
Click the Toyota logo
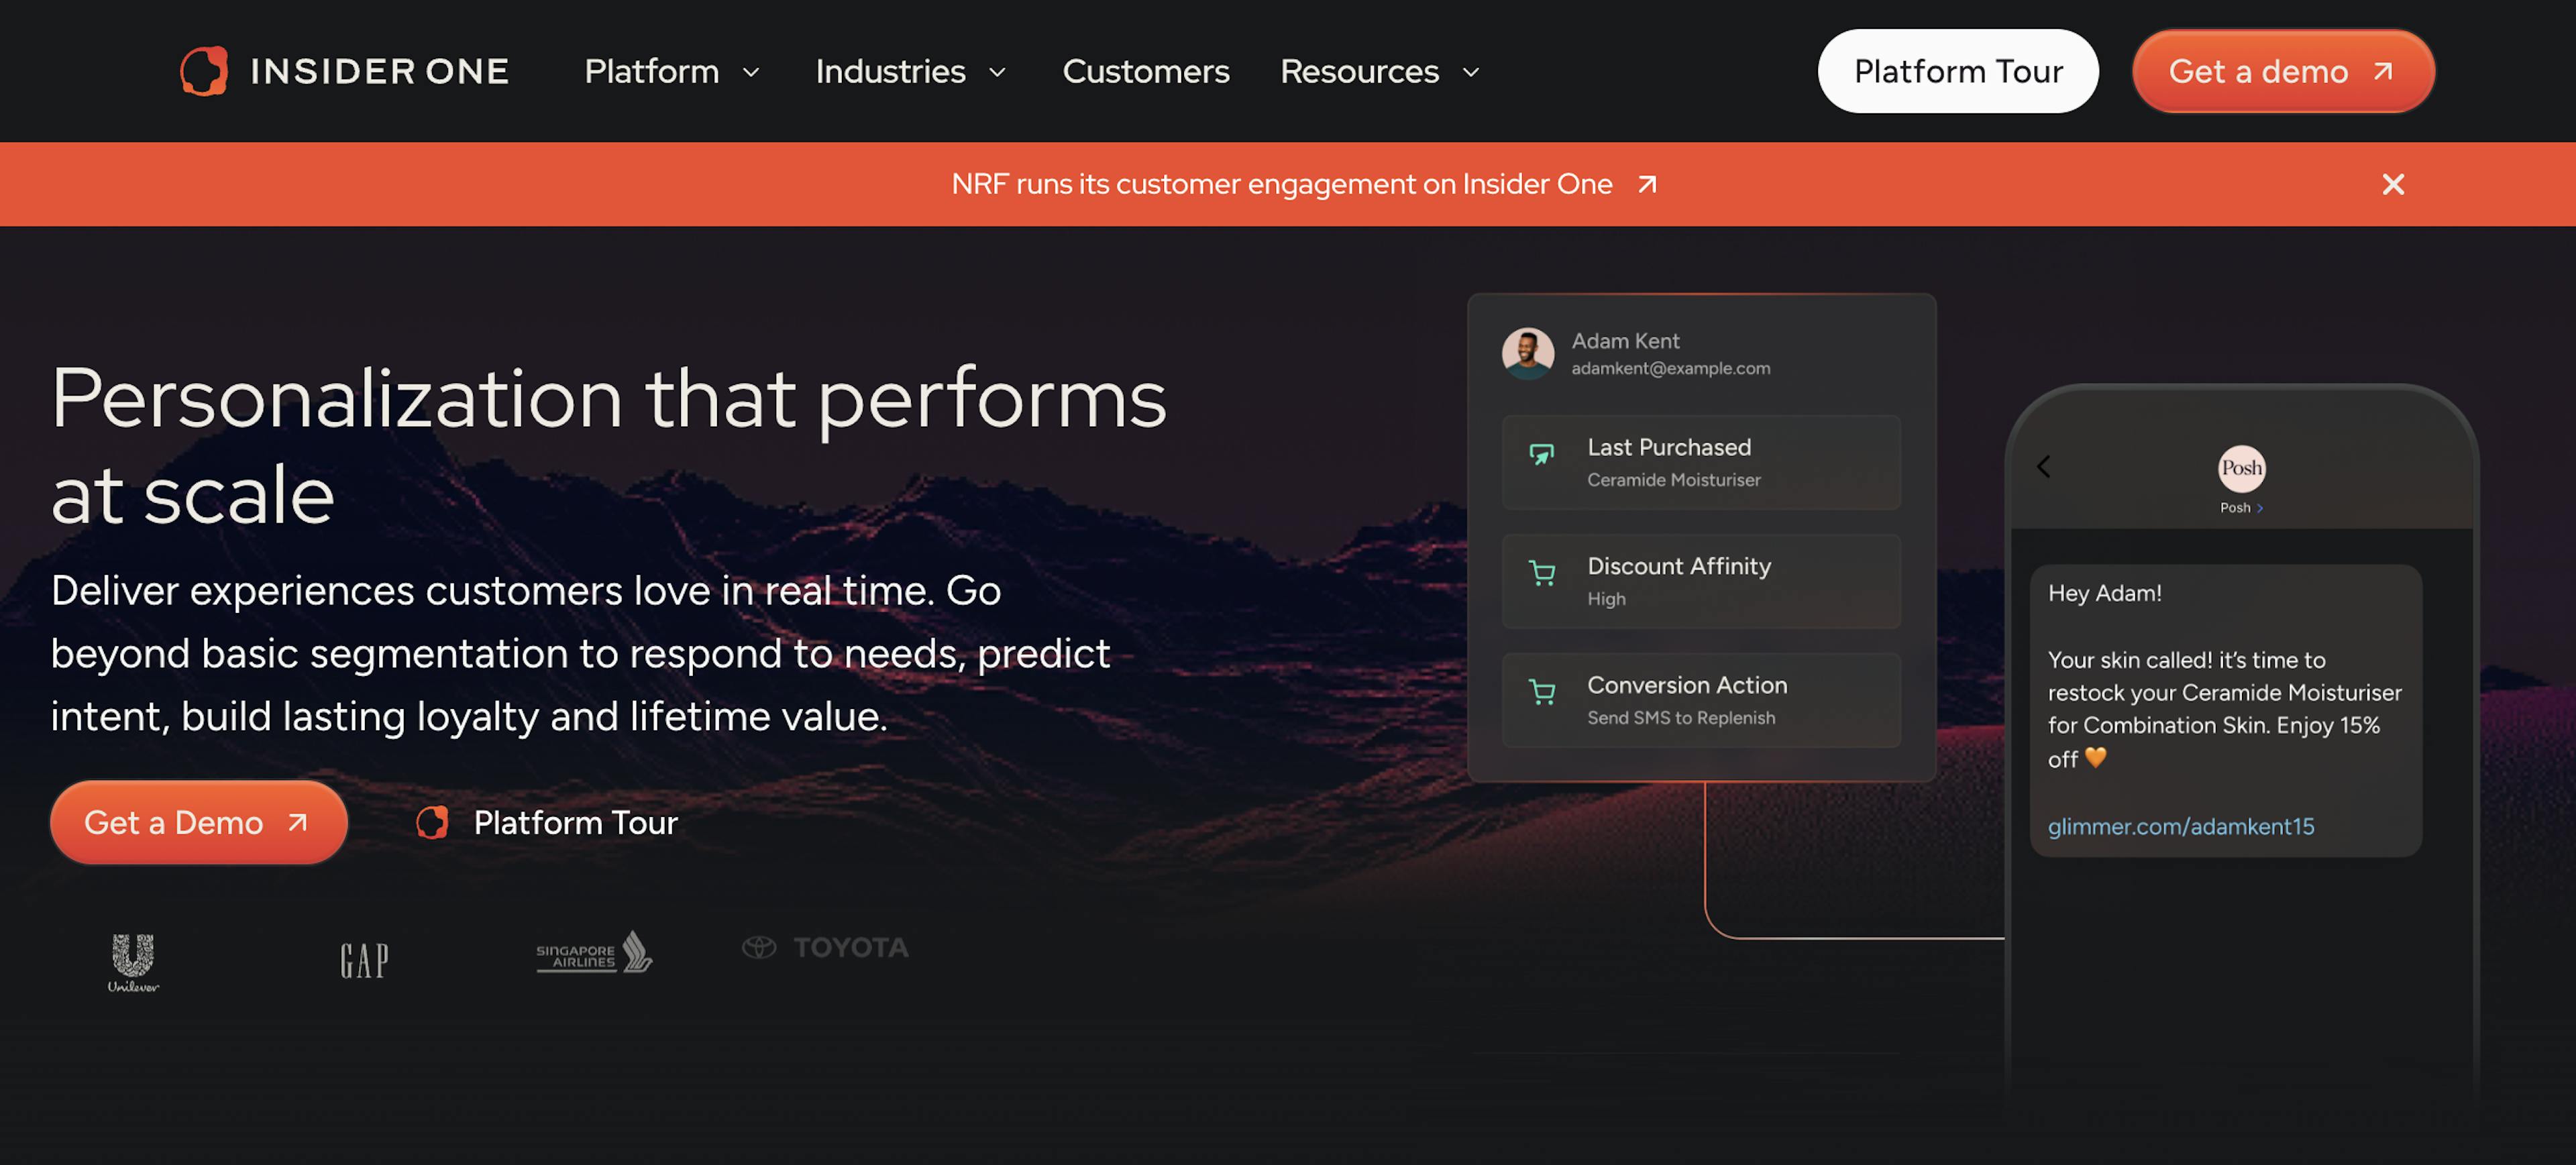coord(825,947)
